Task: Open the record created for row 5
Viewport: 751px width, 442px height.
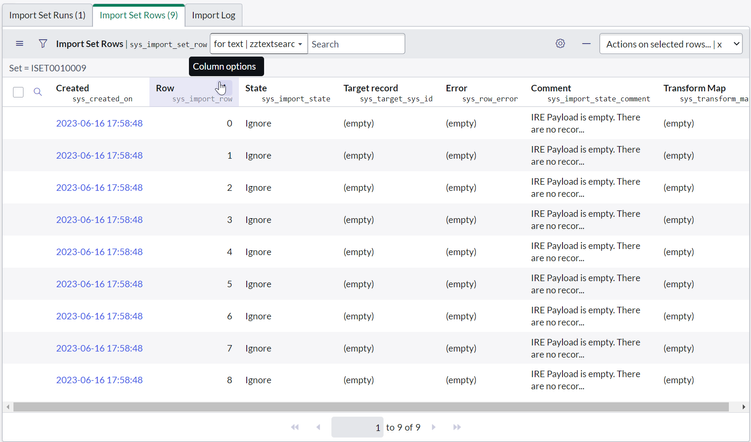Action: [99, 283]
